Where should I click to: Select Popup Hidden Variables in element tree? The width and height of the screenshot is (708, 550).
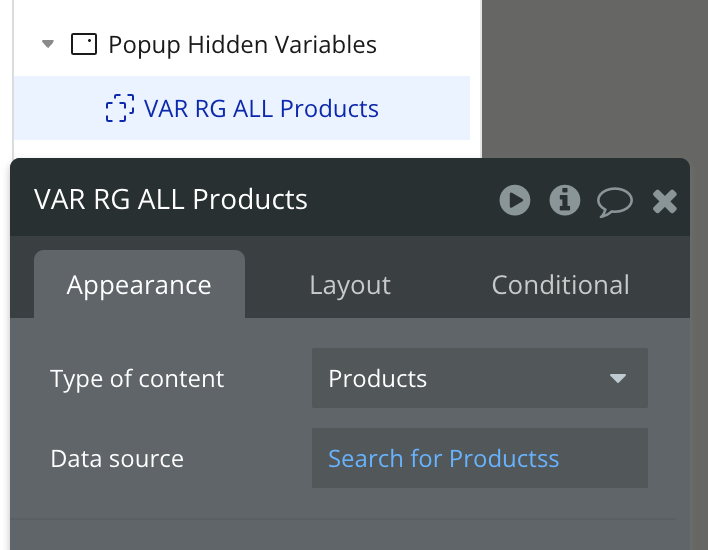click(x=242, y=45)
